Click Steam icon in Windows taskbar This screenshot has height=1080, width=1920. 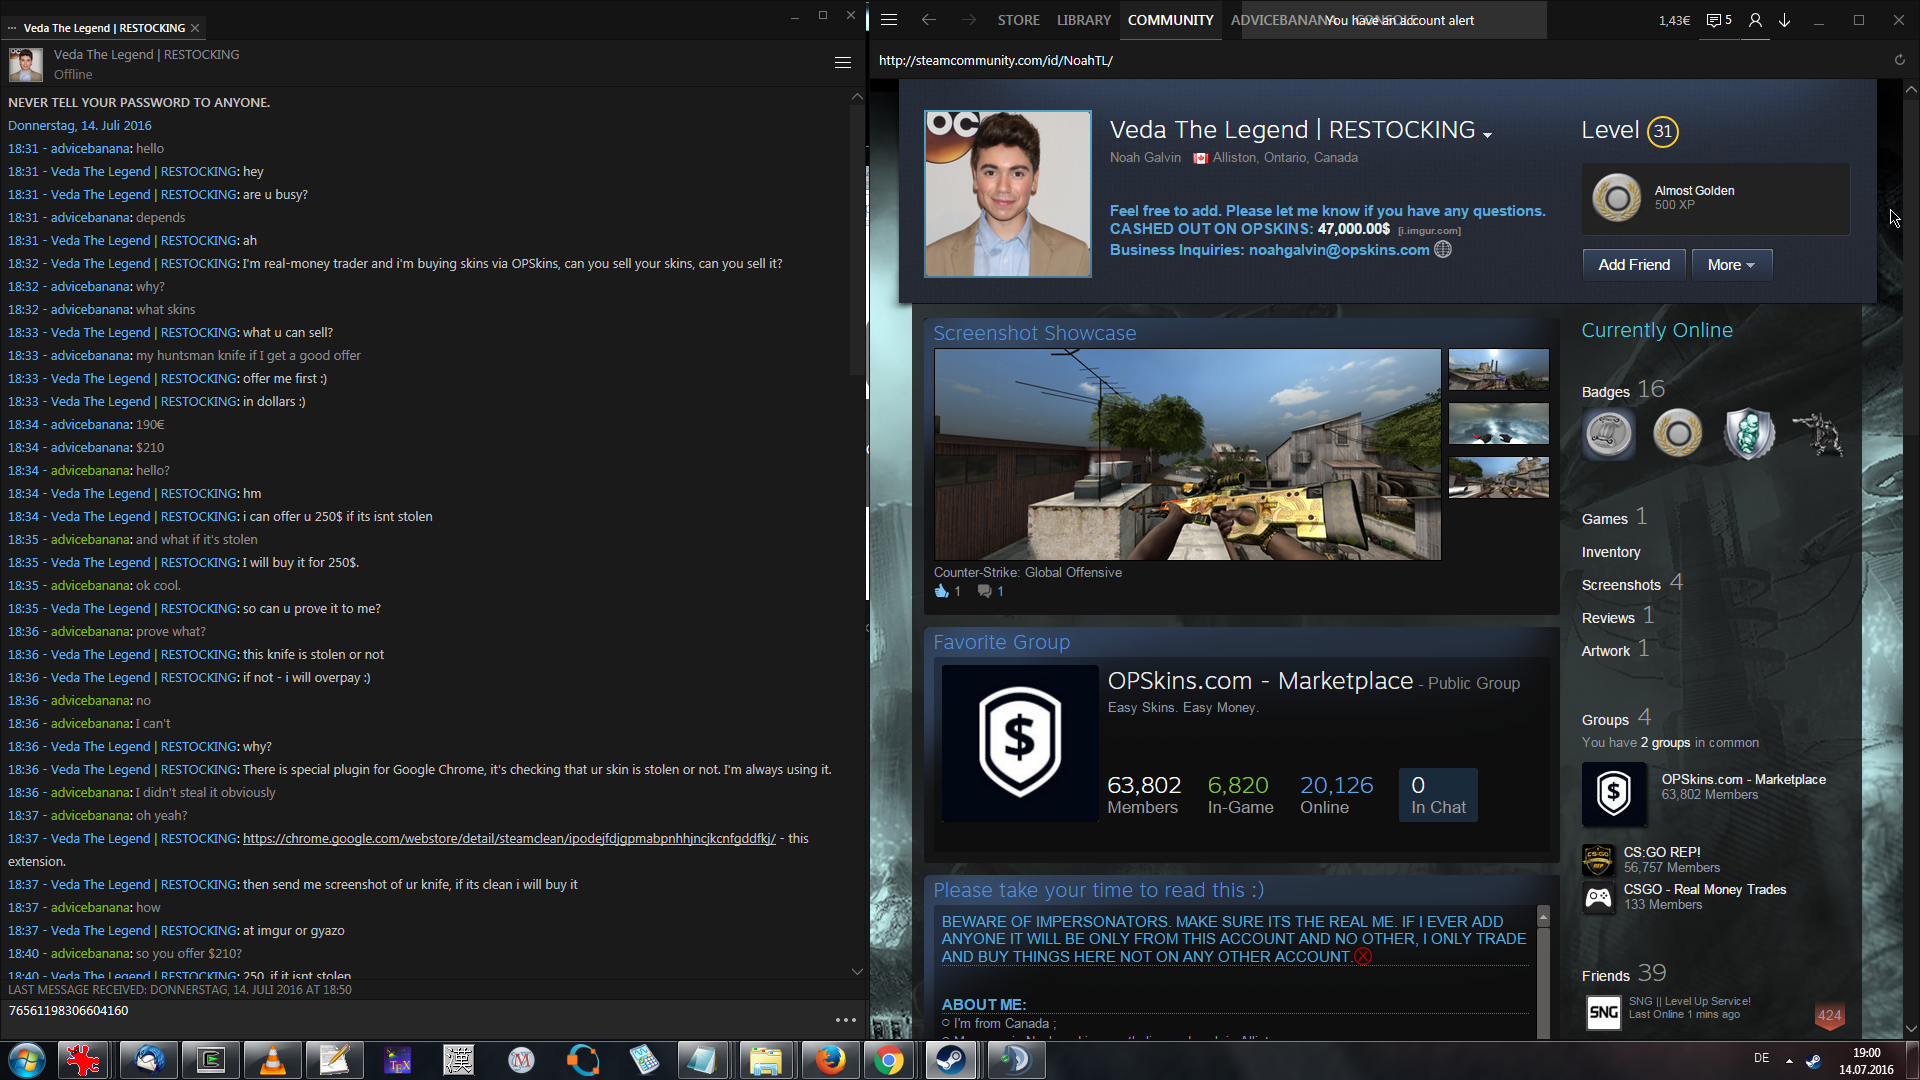click(951, 1060)
